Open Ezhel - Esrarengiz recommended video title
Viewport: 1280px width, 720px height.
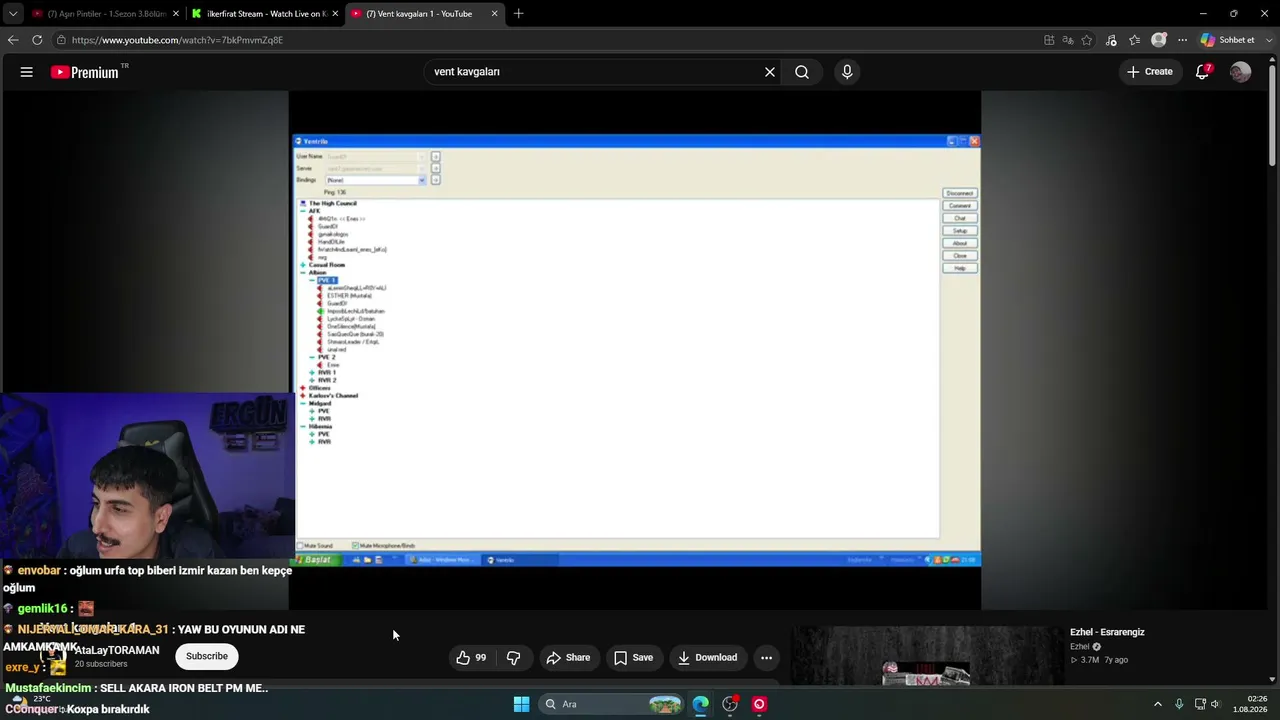1107,632
